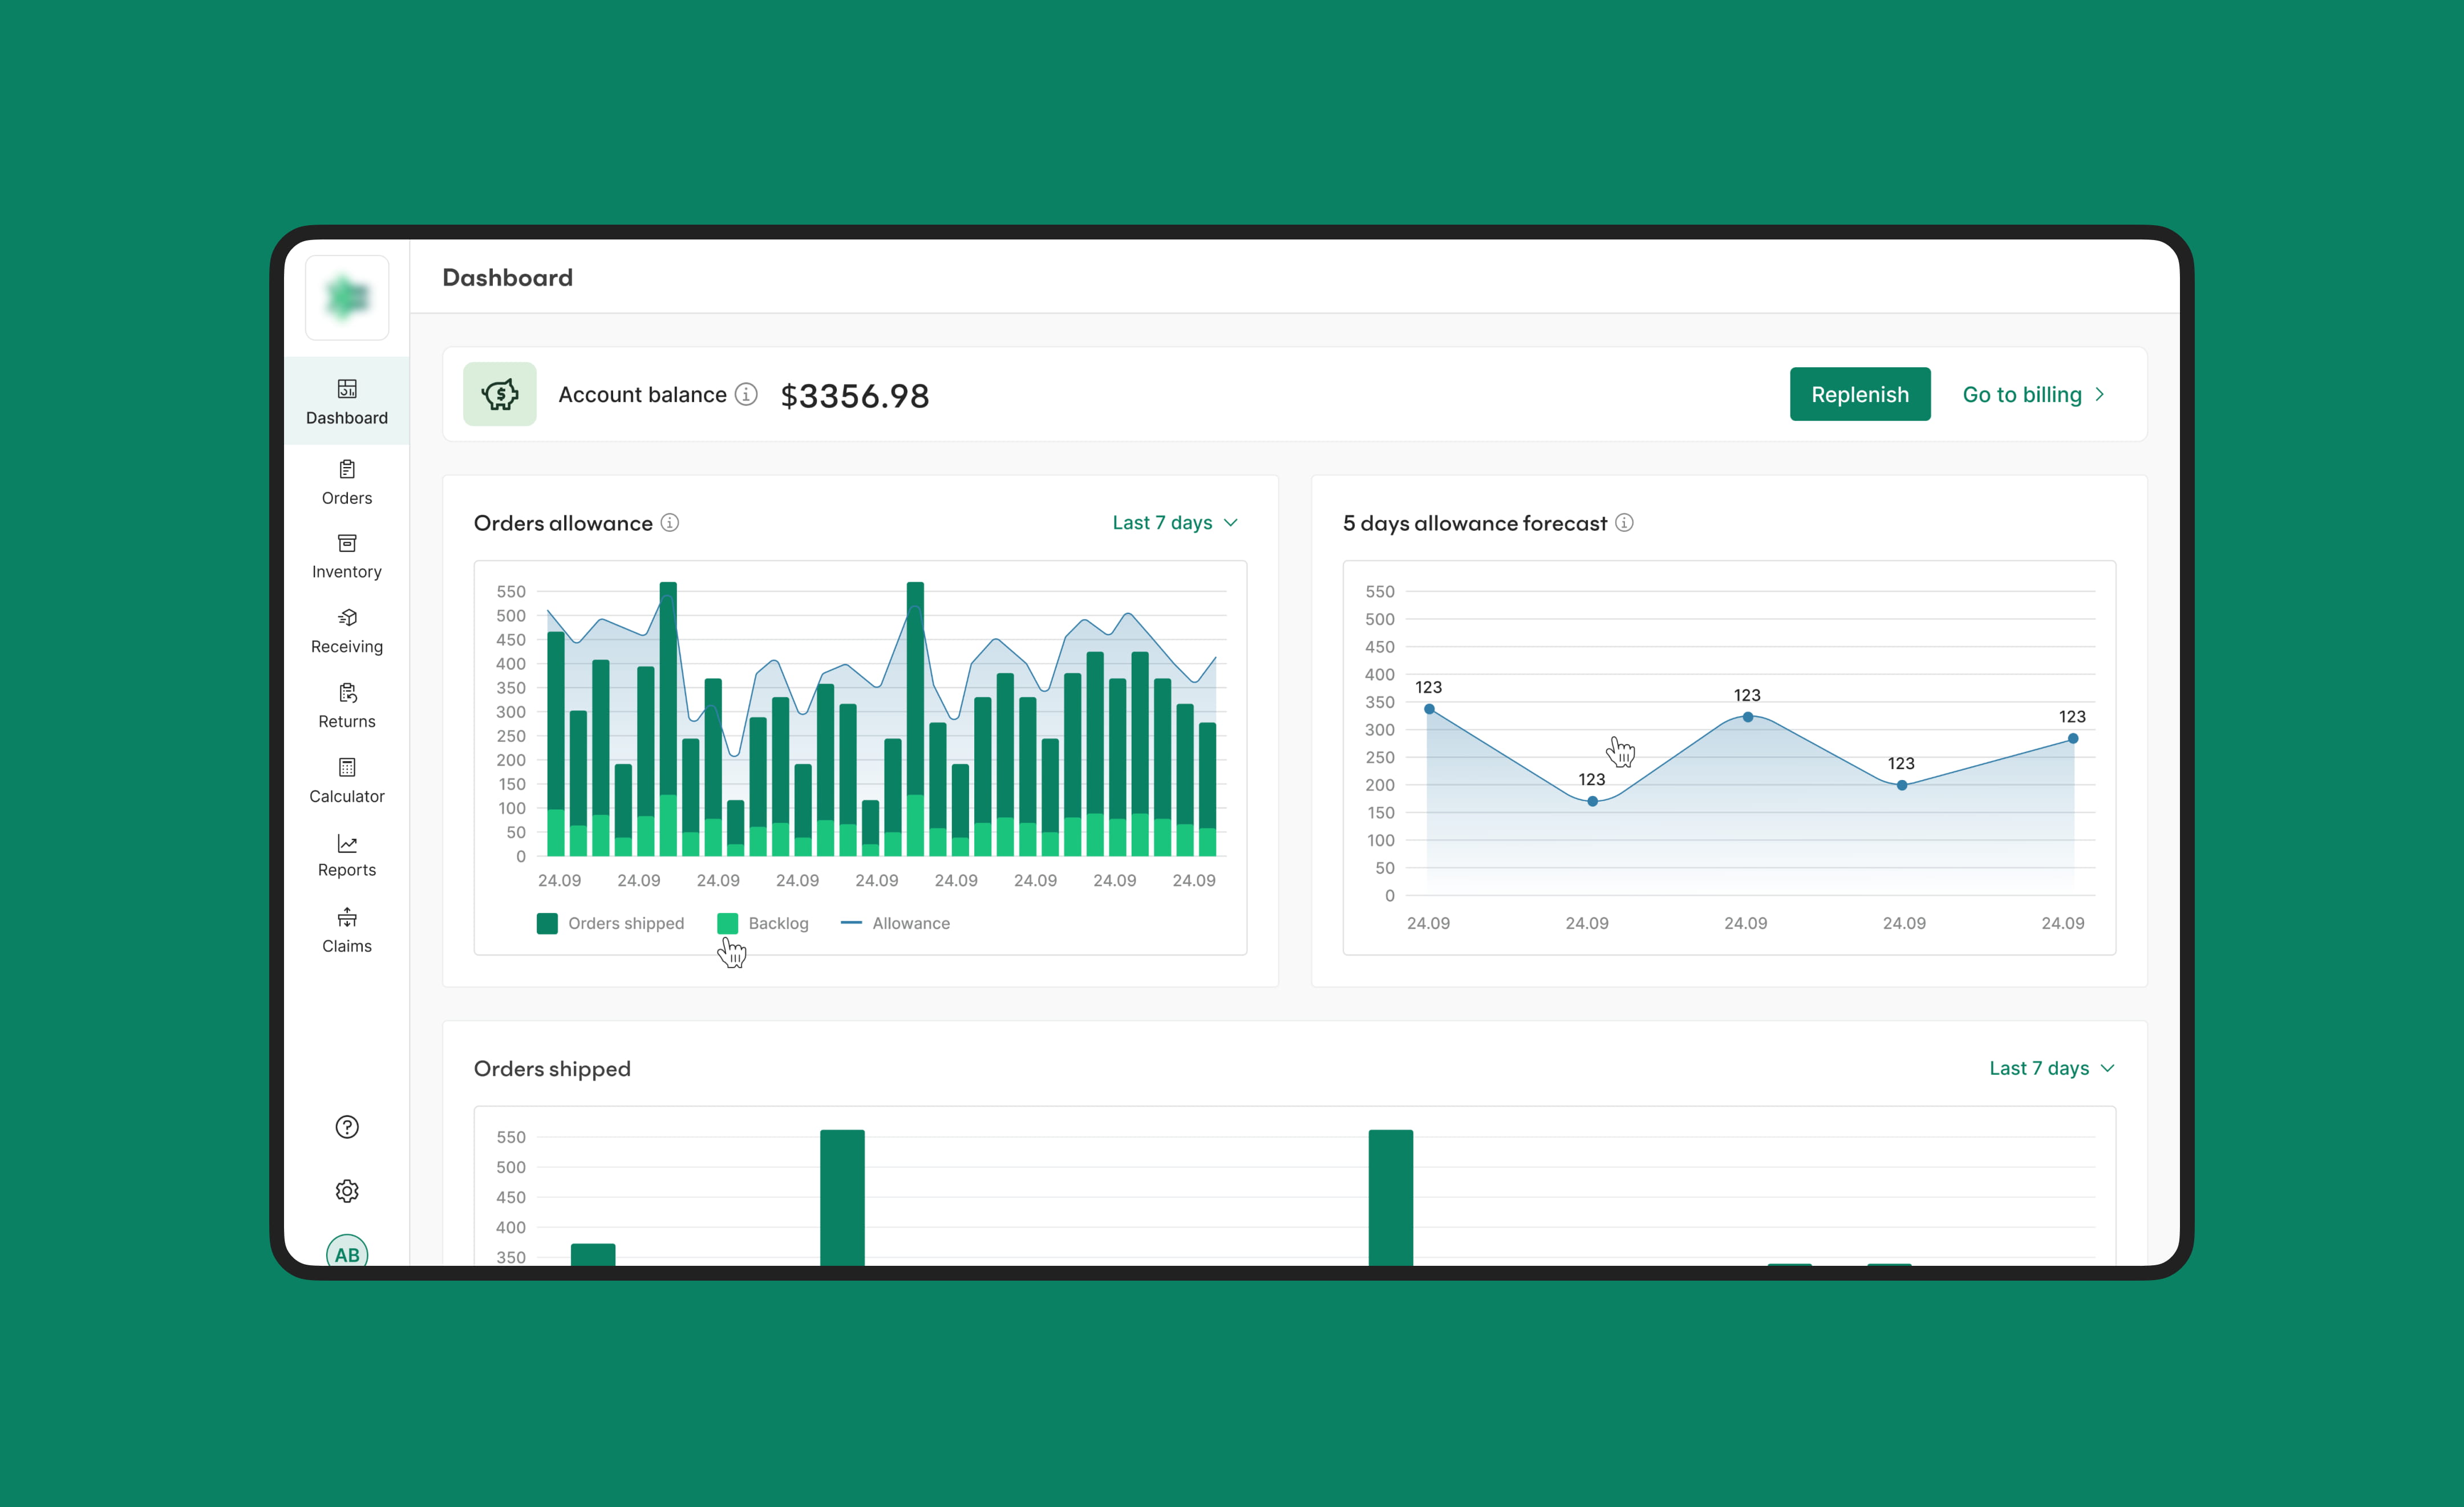Click the Dashboard page title
This screenshot has width=2464, height=1507.
[x=508, y=277]
